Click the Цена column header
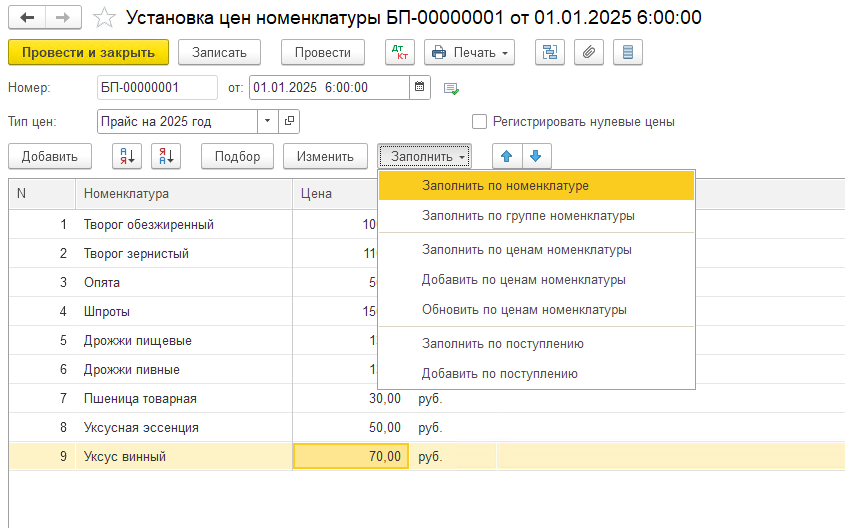This screenshot has width=845, height=528. tap(335, 193)
